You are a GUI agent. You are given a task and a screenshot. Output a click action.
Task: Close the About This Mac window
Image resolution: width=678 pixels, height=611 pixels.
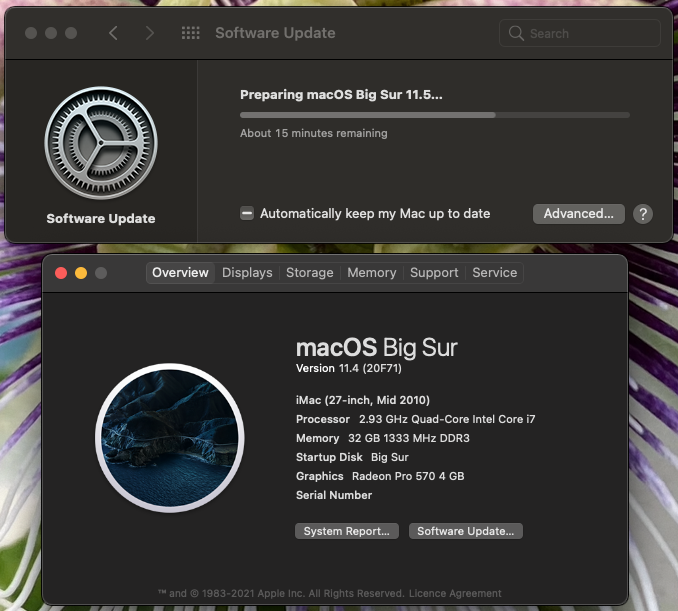61,273
